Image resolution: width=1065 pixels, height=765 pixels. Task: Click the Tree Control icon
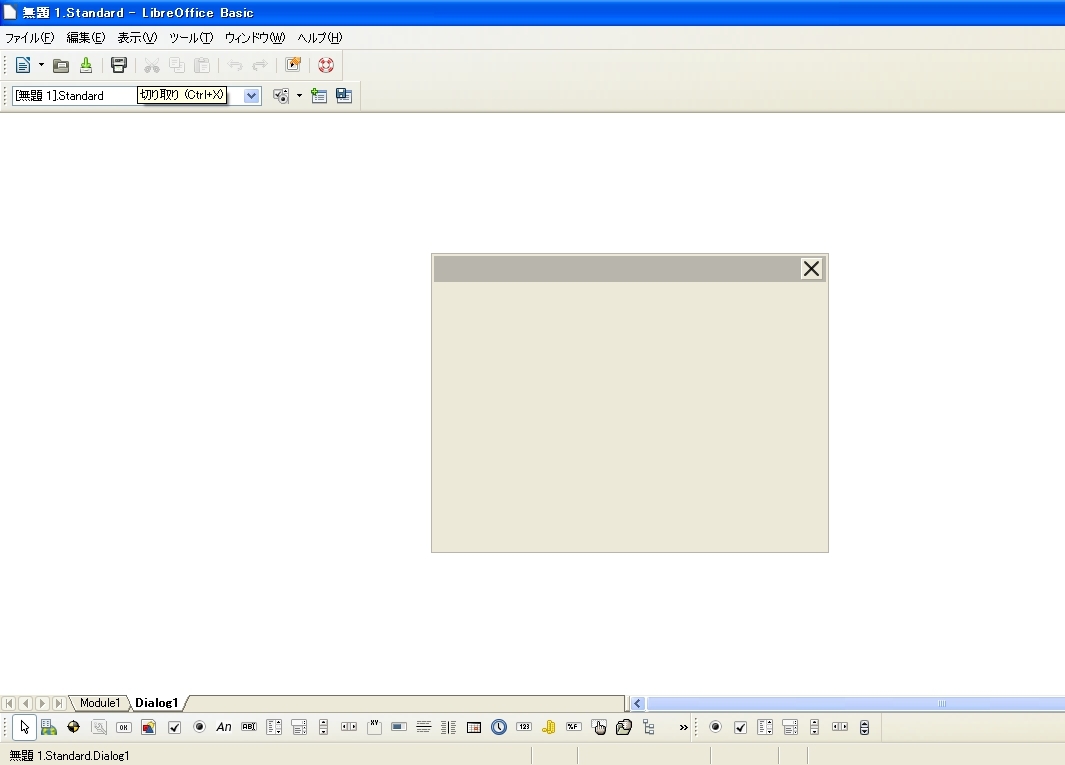pyautogui.click(x=649, y=727)
